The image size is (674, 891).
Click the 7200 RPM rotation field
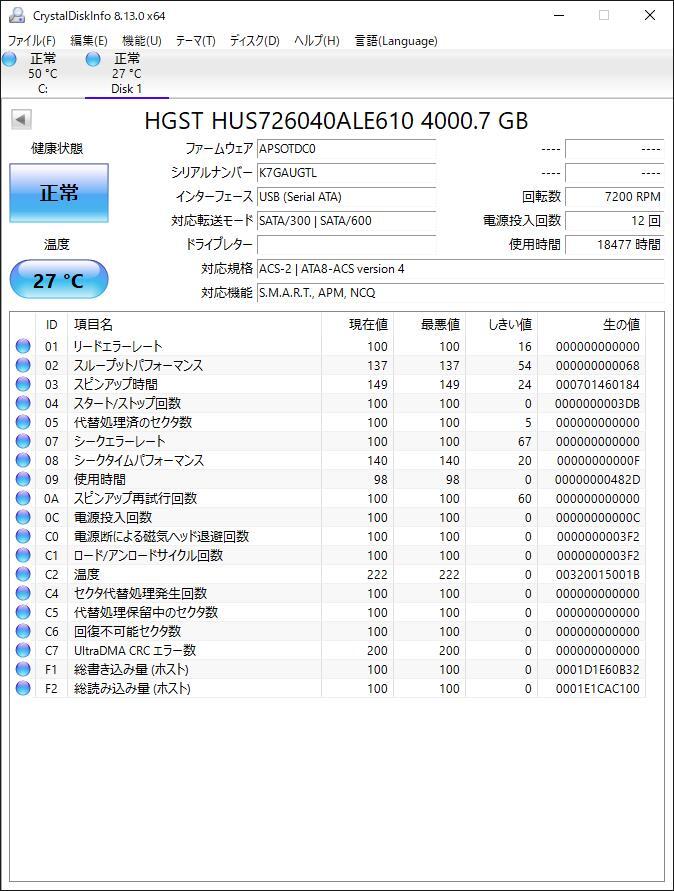coord(614,197)
